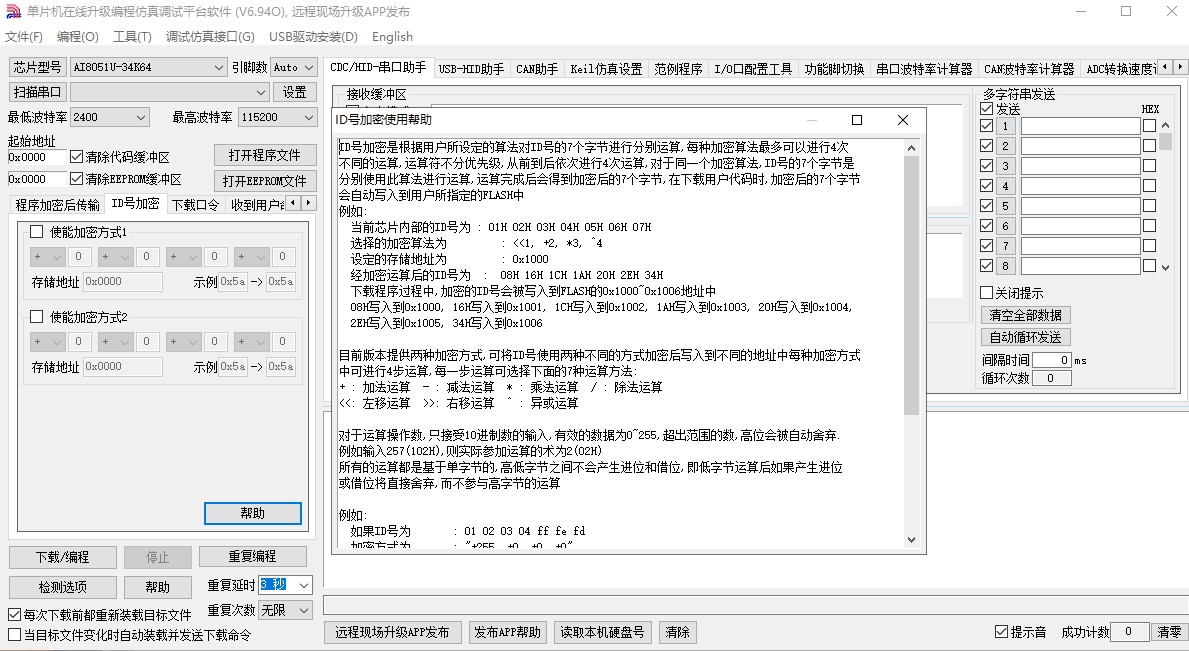
Task: Click the application logo icon in title bar
Action: [13, 12]
